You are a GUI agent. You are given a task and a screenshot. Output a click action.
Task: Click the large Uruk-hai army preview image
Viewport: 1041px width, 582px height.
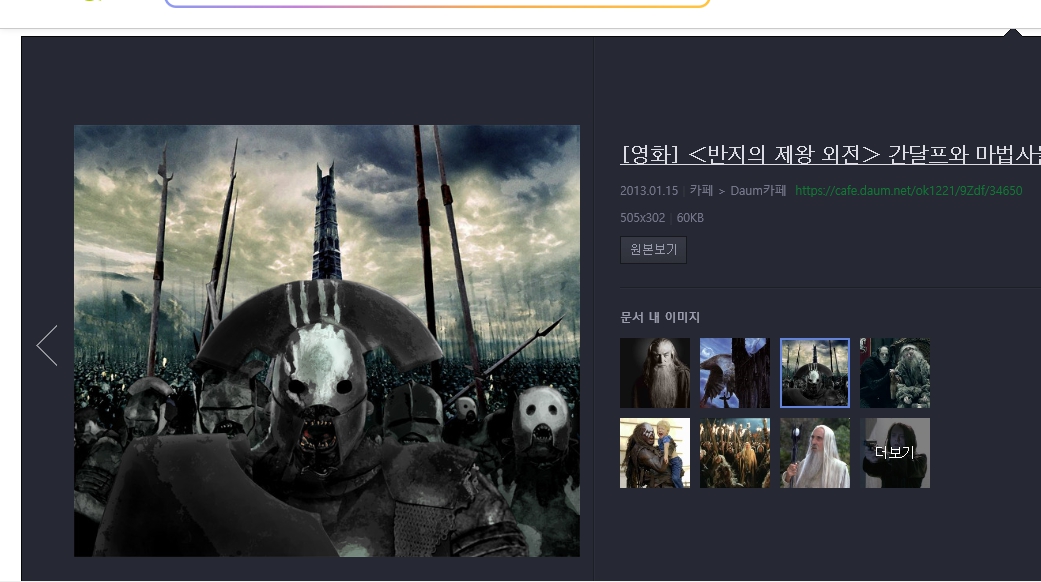click(x=327, y=340)
